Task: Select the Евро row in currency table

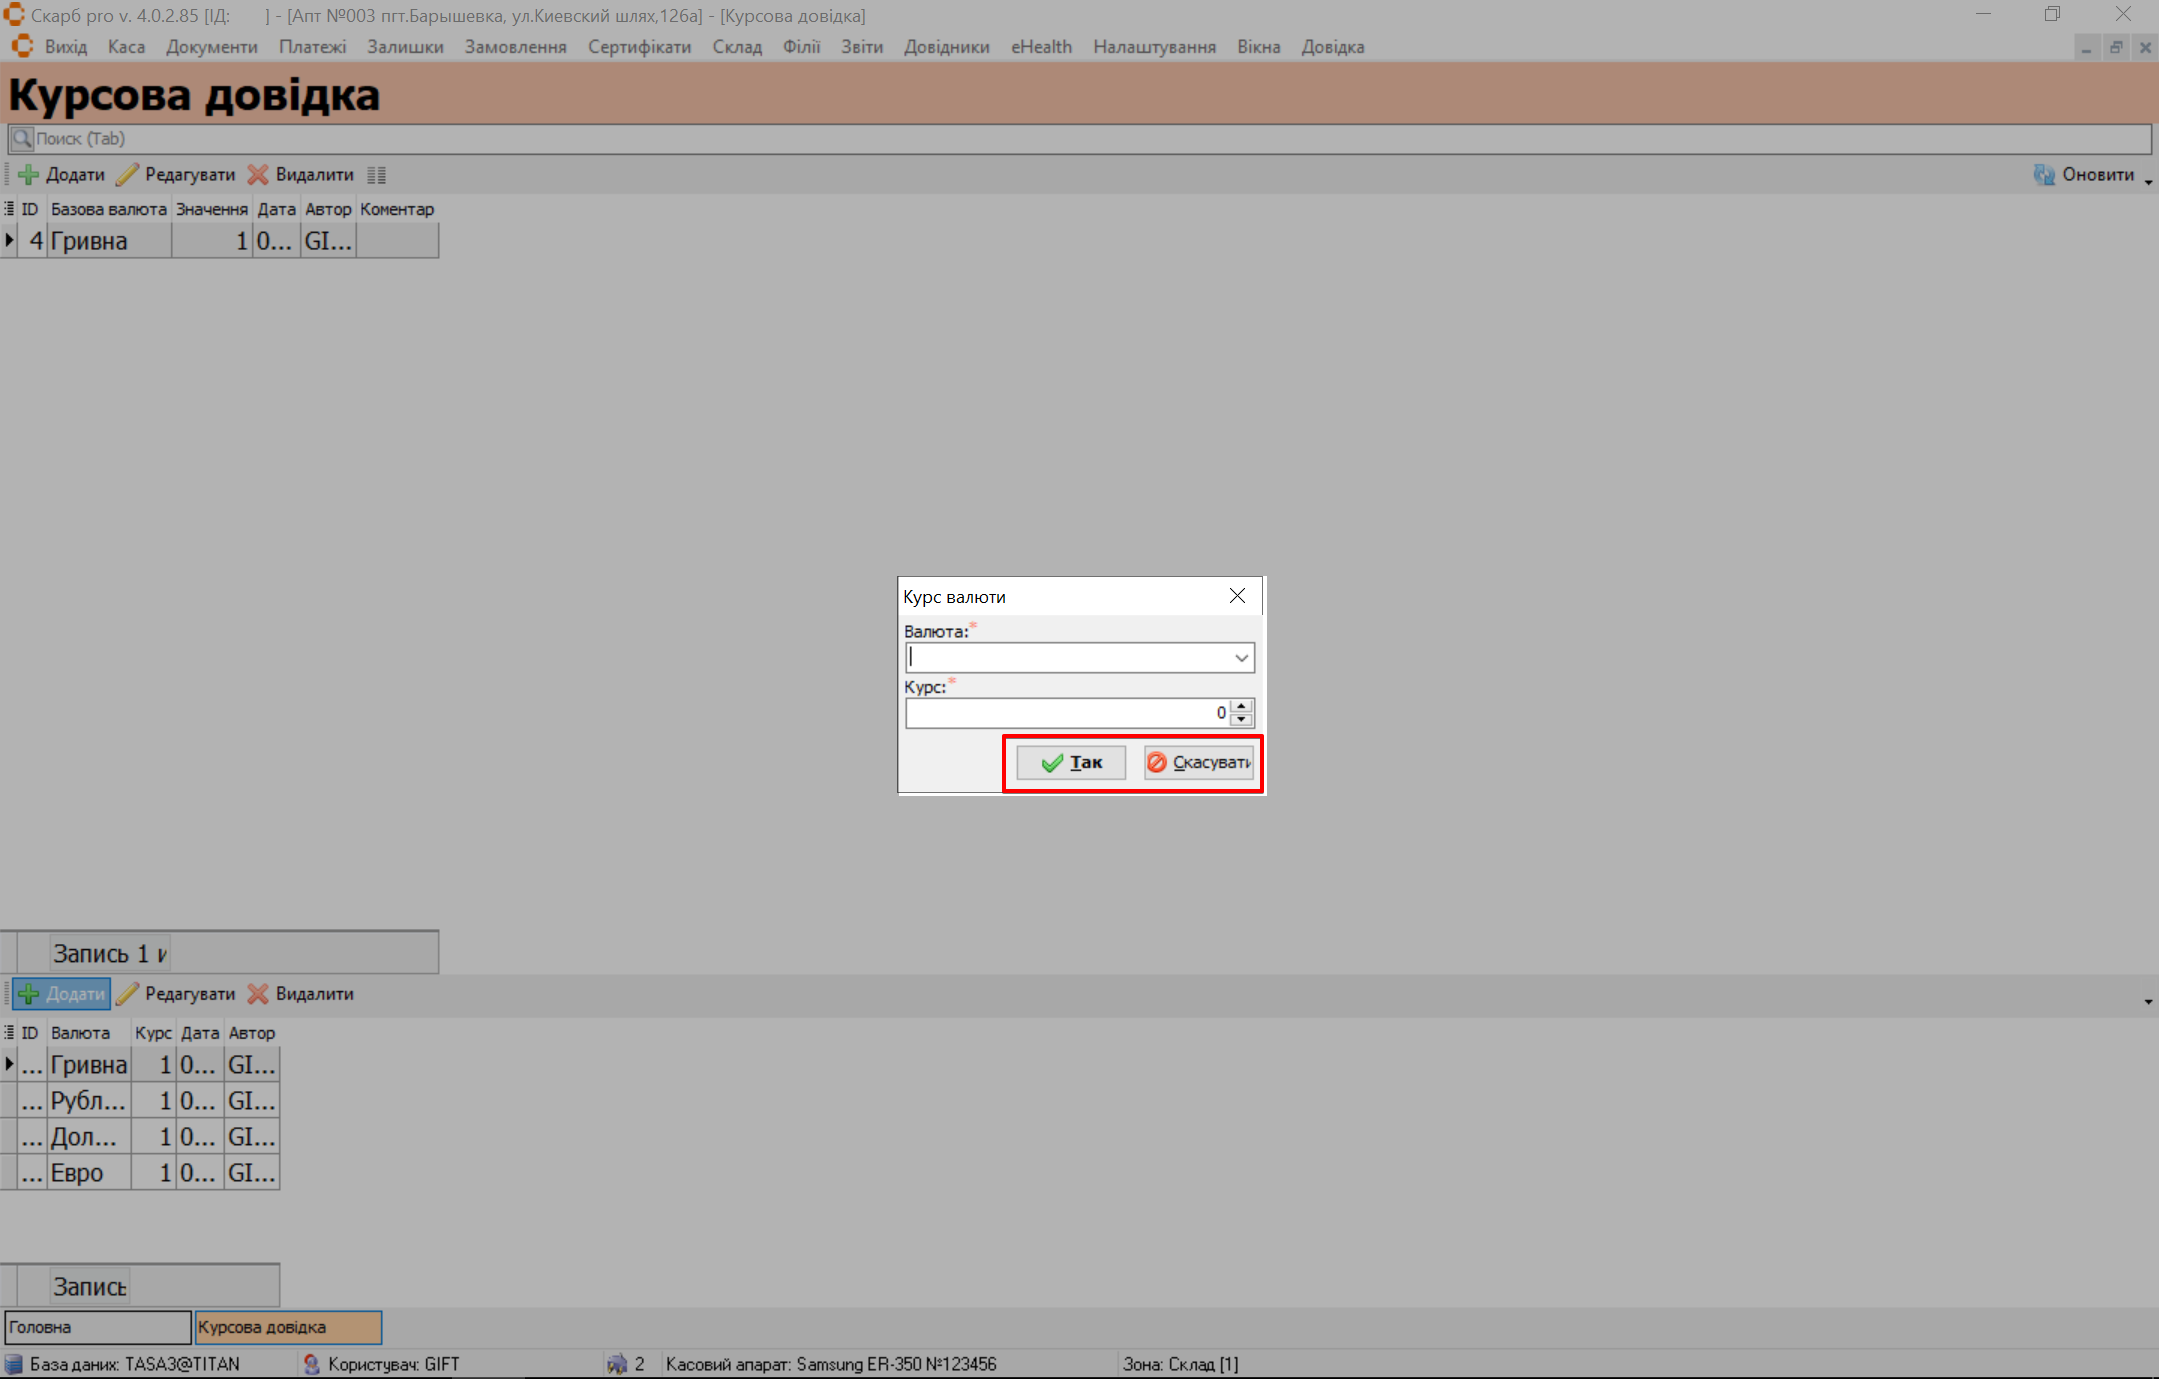Action: pyautogui.click(x=78, y=1173)
